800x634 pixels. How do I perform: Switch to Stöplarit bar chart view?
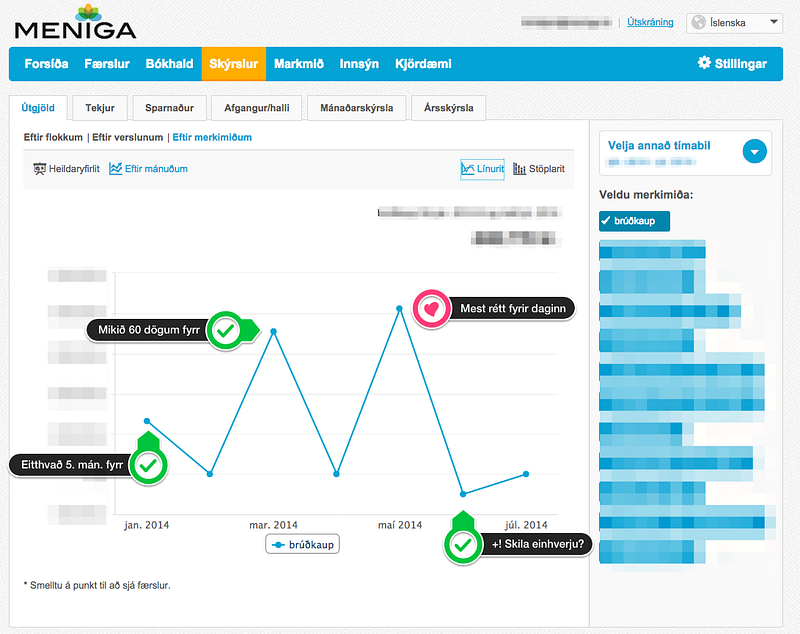click(x=539, y=169)
